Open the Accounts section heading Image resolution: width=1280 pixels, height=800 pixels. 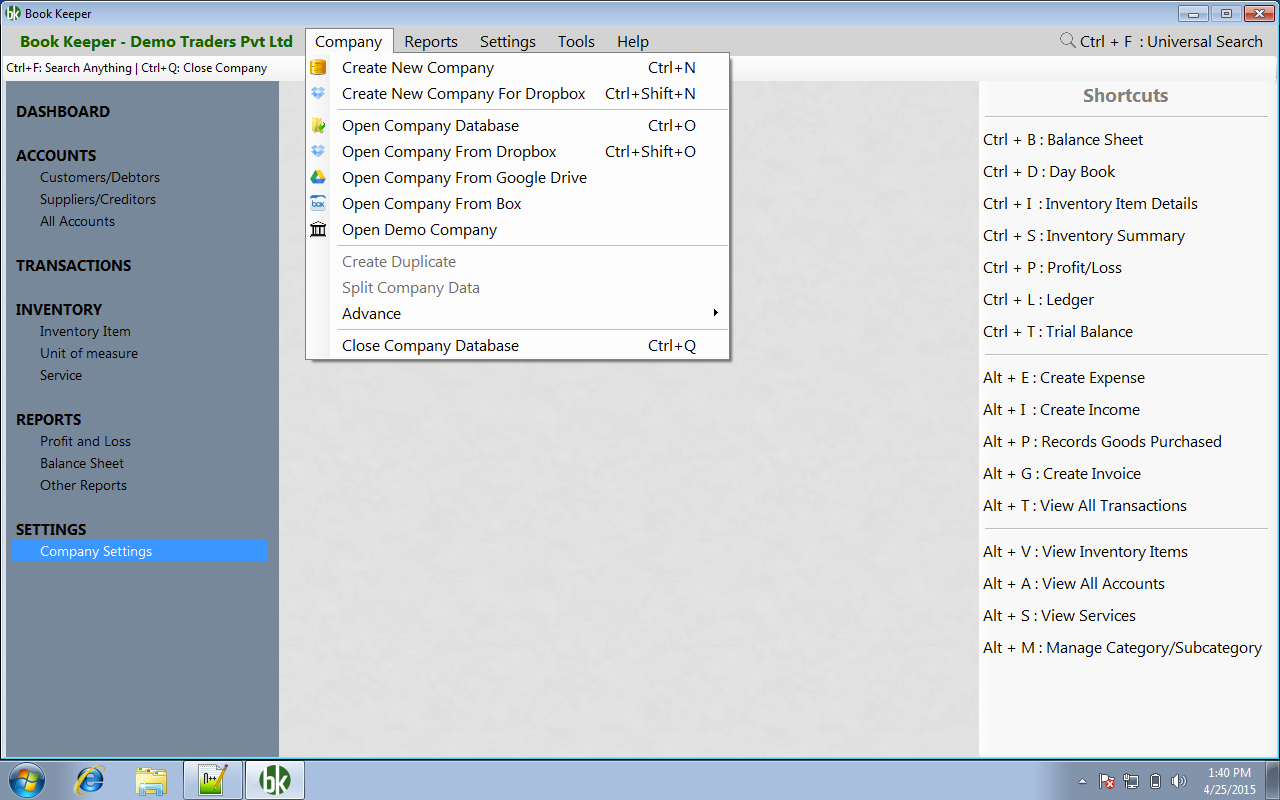point(56,156)
